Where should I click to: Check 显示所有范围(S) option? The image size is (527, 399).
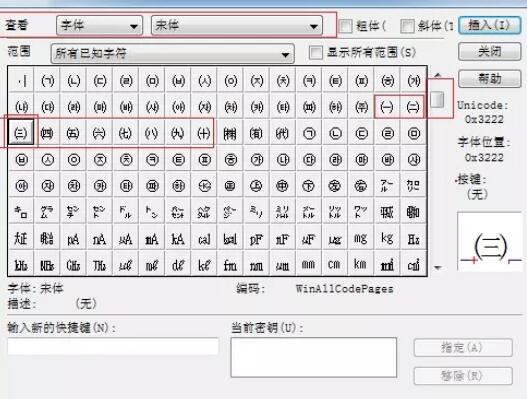click(x=315, y=52)
